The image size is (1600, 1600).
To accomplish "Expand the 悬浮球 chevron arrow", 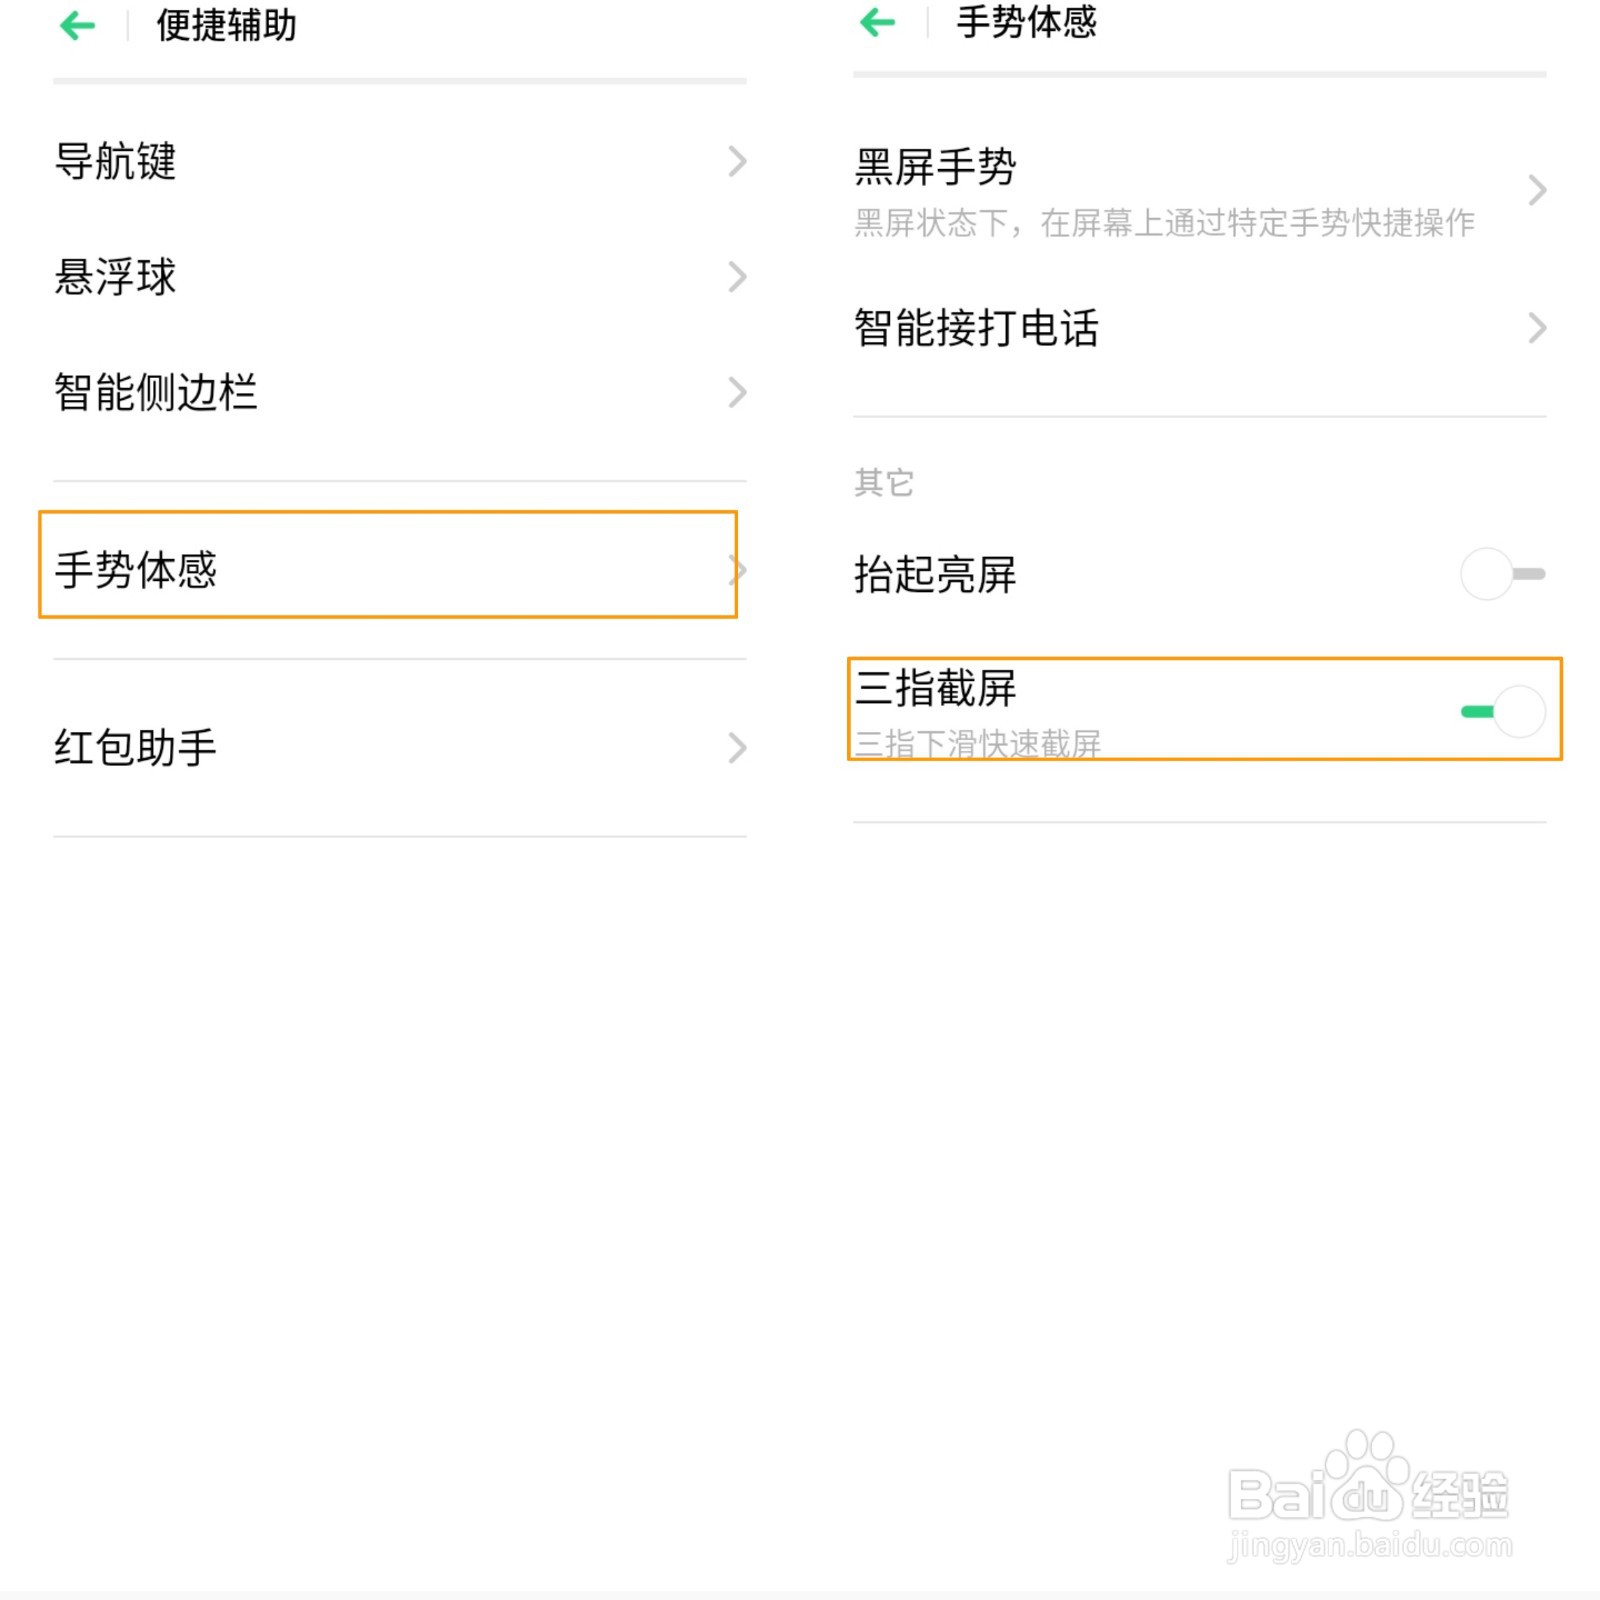I will (737, 277).
